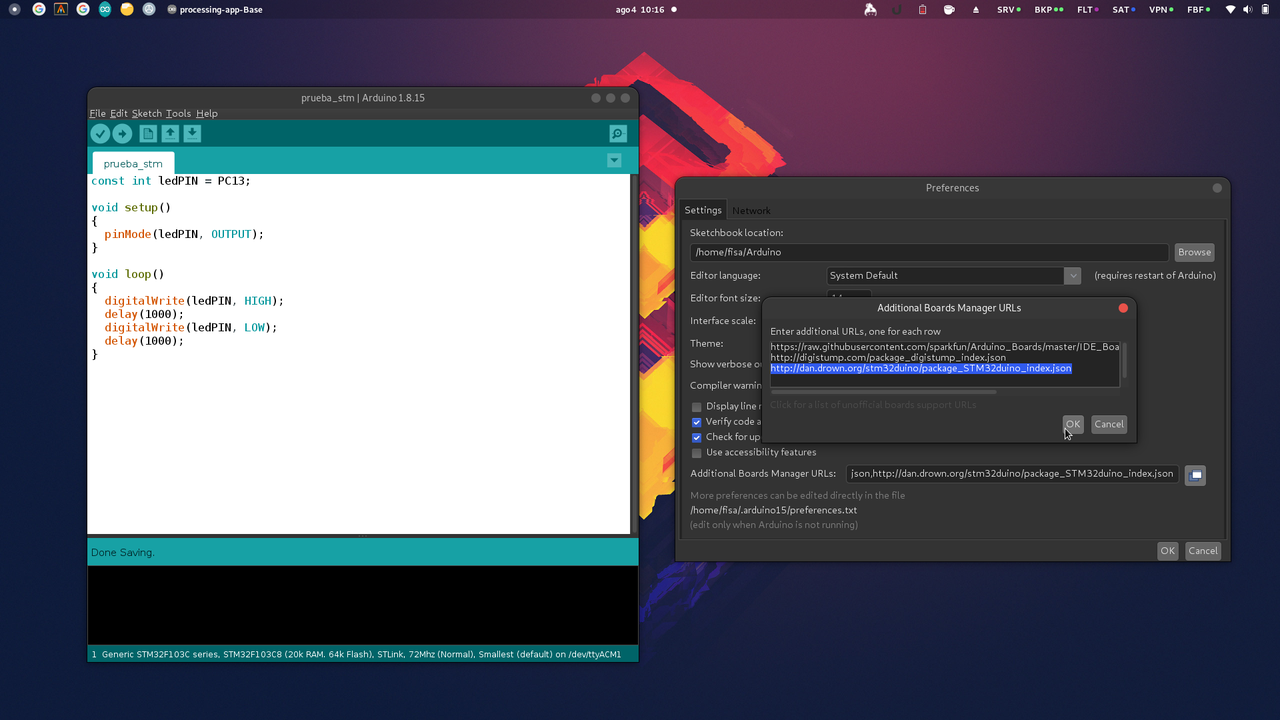Switch to Network tab in Preferences

click(751, 211)
